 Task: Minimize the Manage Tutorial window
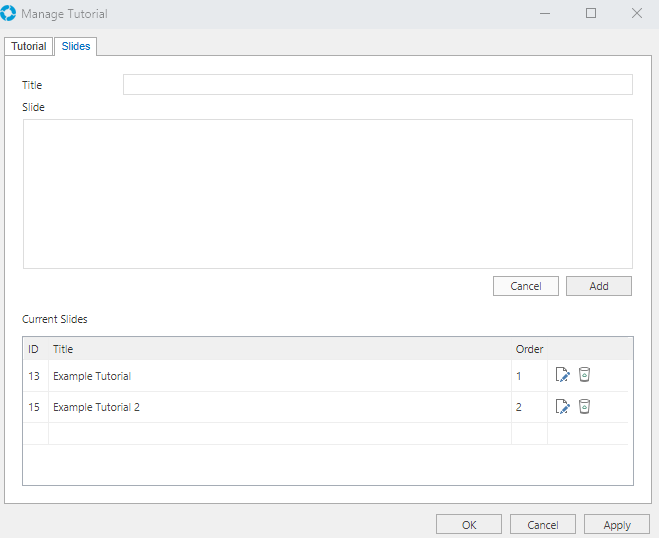pyautogui.click(x=545, y=14)
